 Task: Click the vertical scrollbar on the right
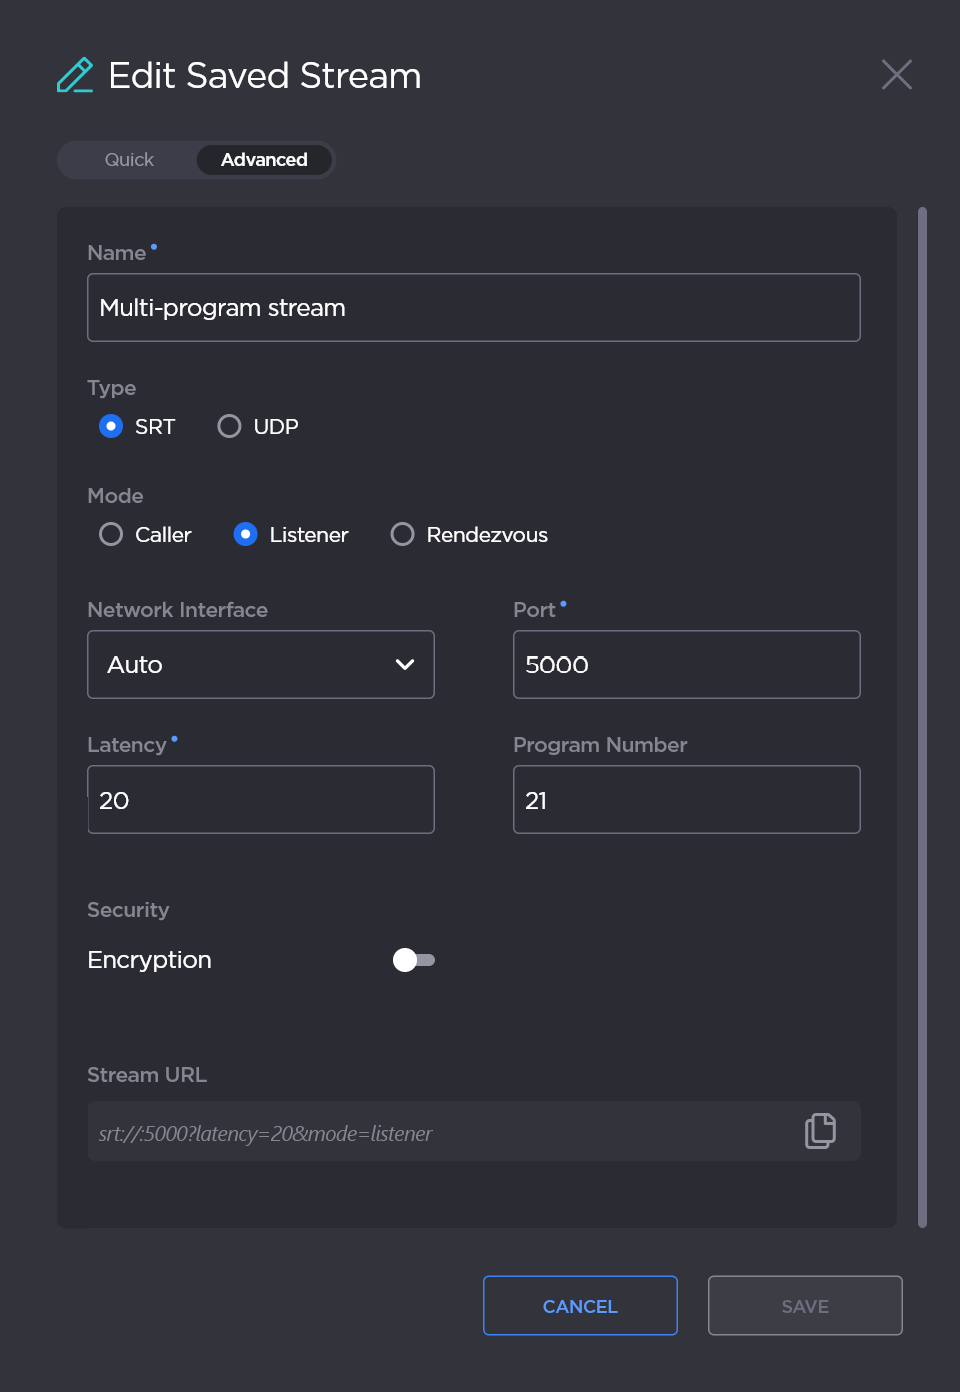922,716
